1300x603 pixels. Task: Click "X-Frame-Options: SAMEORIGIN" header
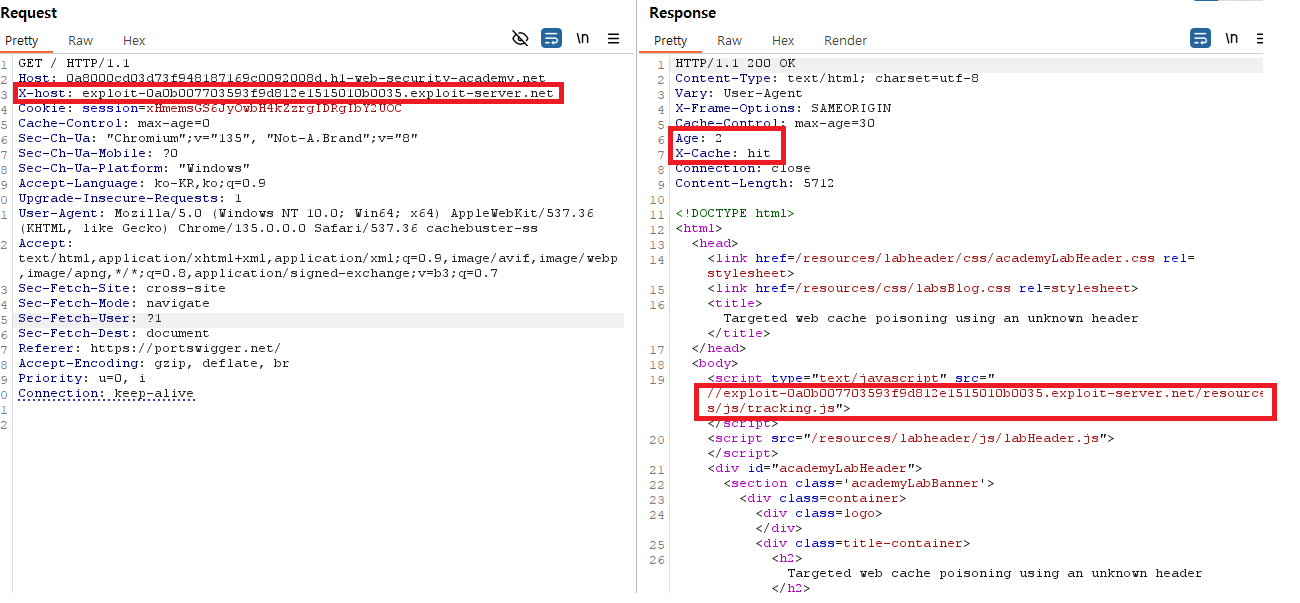point(783,108)
